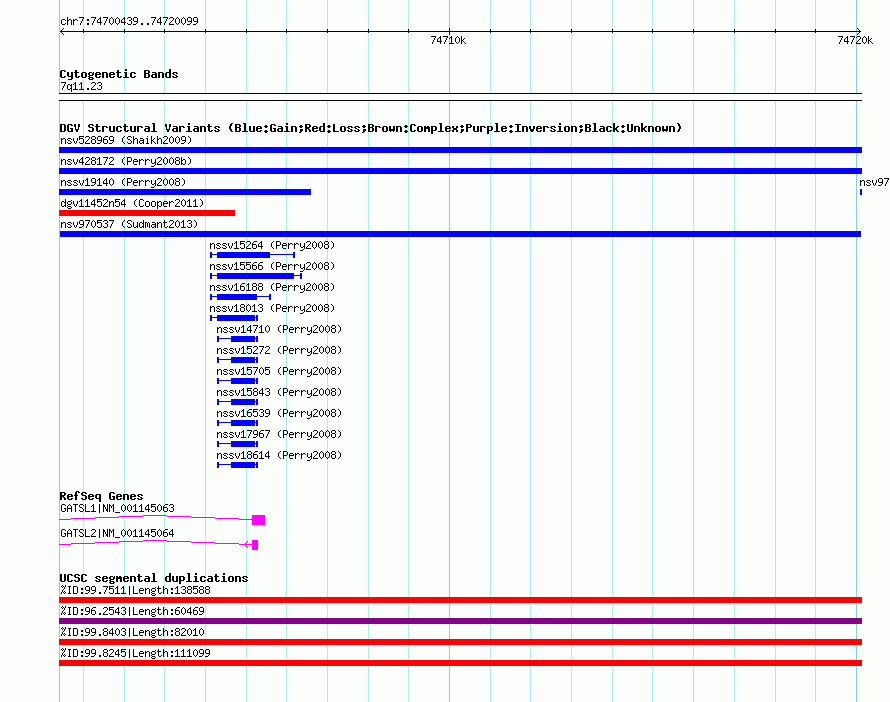Click the red bar under %ID:99.7511
The height and width of the screenshot is (702, 890).
coord(460,600)
